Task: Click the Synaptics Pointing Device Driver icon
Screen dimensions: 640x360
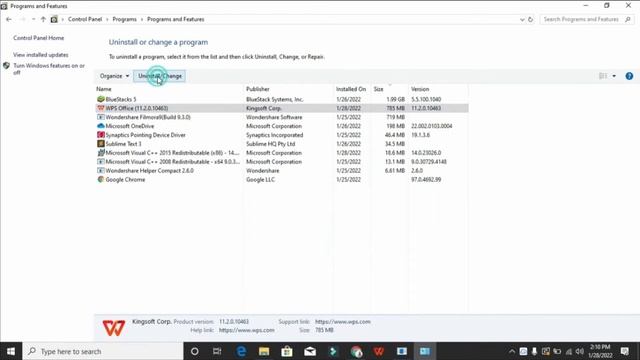Action: coord(101,135)
